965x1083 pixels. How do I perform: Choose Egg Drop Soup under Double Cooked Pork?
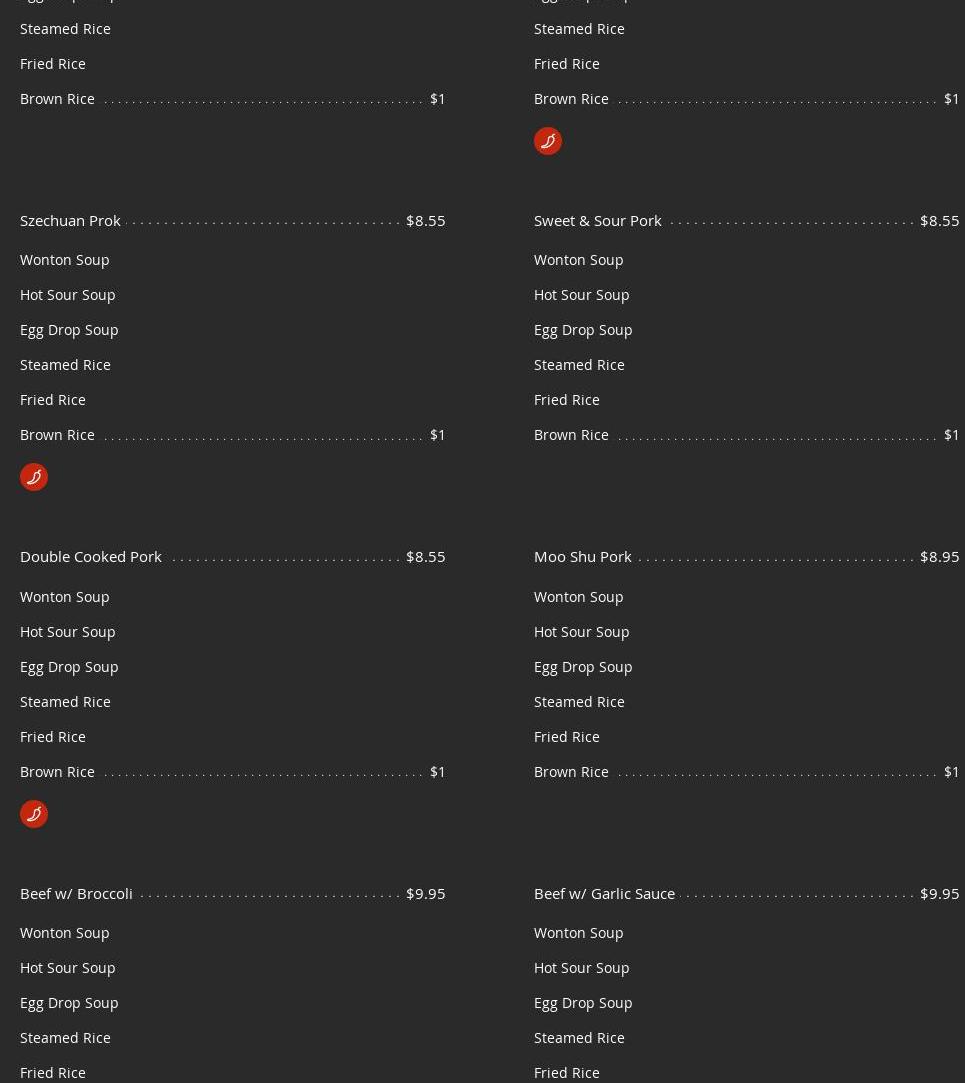[69, 667]
